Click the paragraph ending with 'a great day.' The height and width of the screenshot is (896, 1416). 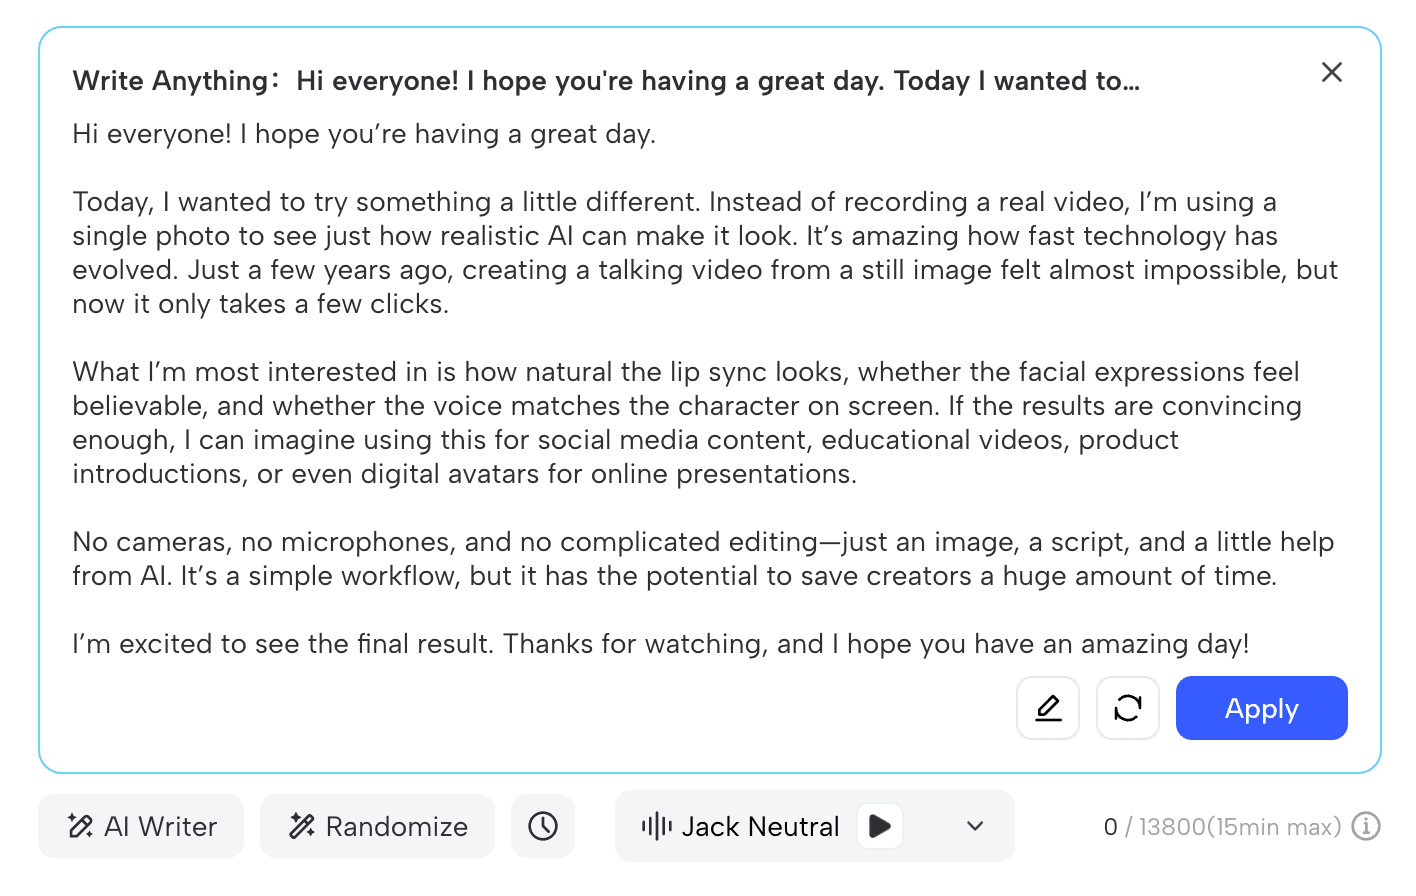tap(364, 134)
